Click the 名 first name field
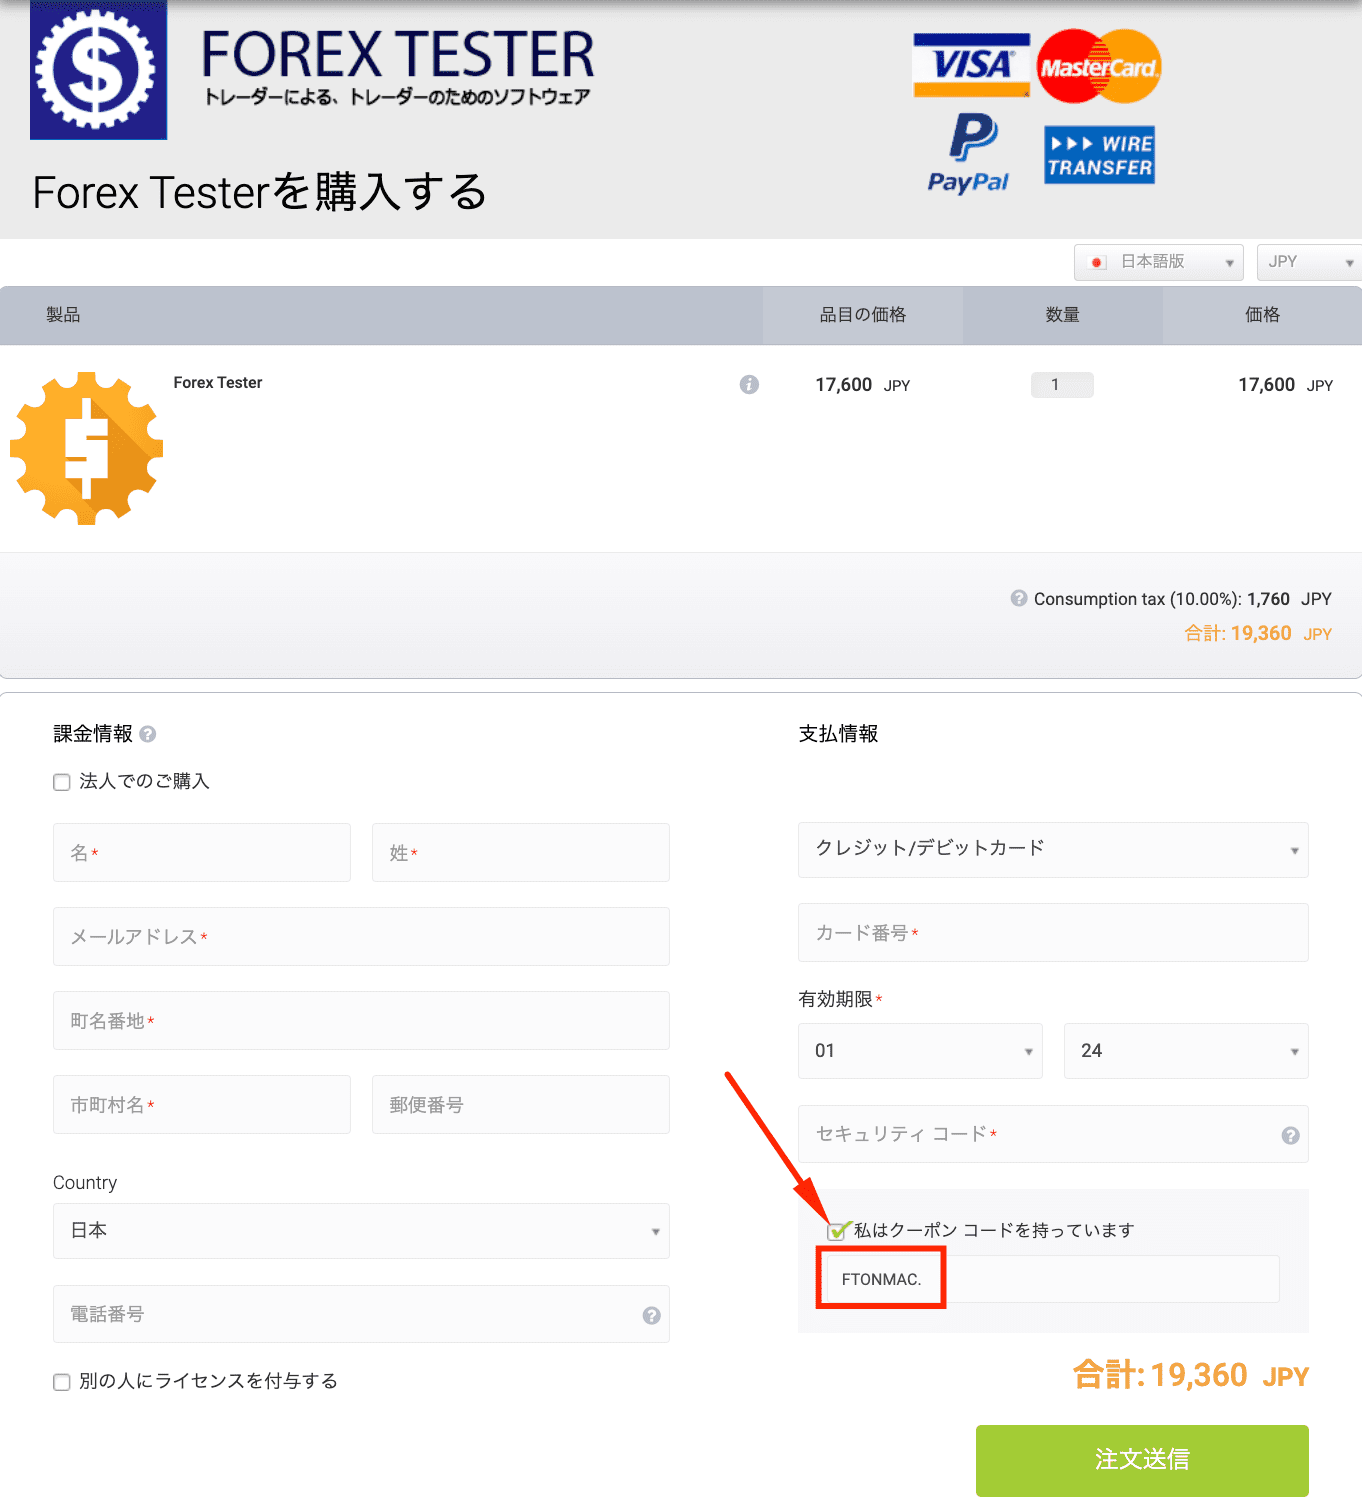This screenshot has height=1502, width=1362. [x=202, y=853]
